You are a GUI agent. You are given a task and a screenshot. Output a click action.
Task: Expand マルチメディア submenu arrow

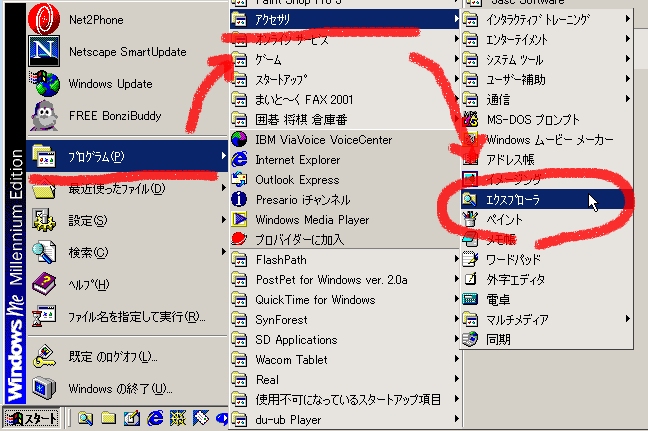coord(627,319)
